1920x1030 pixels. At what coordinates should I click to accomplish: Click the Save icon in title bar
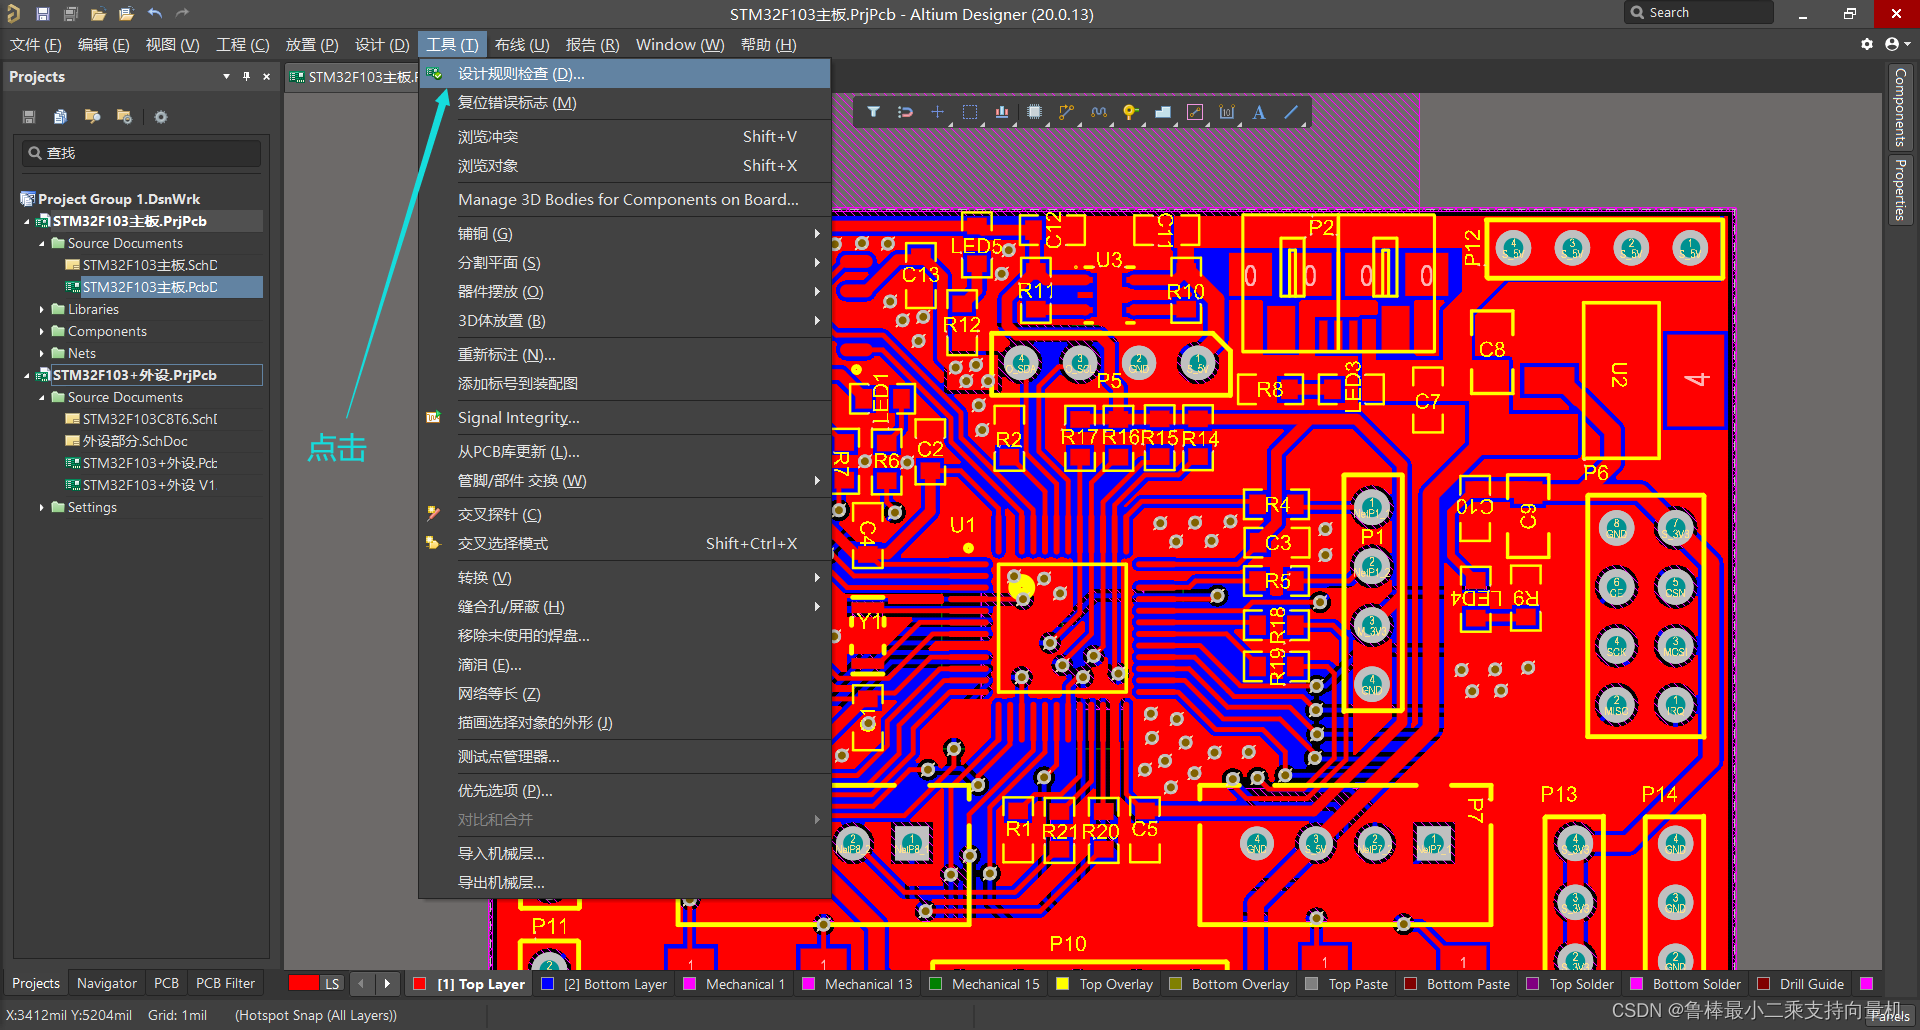coord(43,14)
